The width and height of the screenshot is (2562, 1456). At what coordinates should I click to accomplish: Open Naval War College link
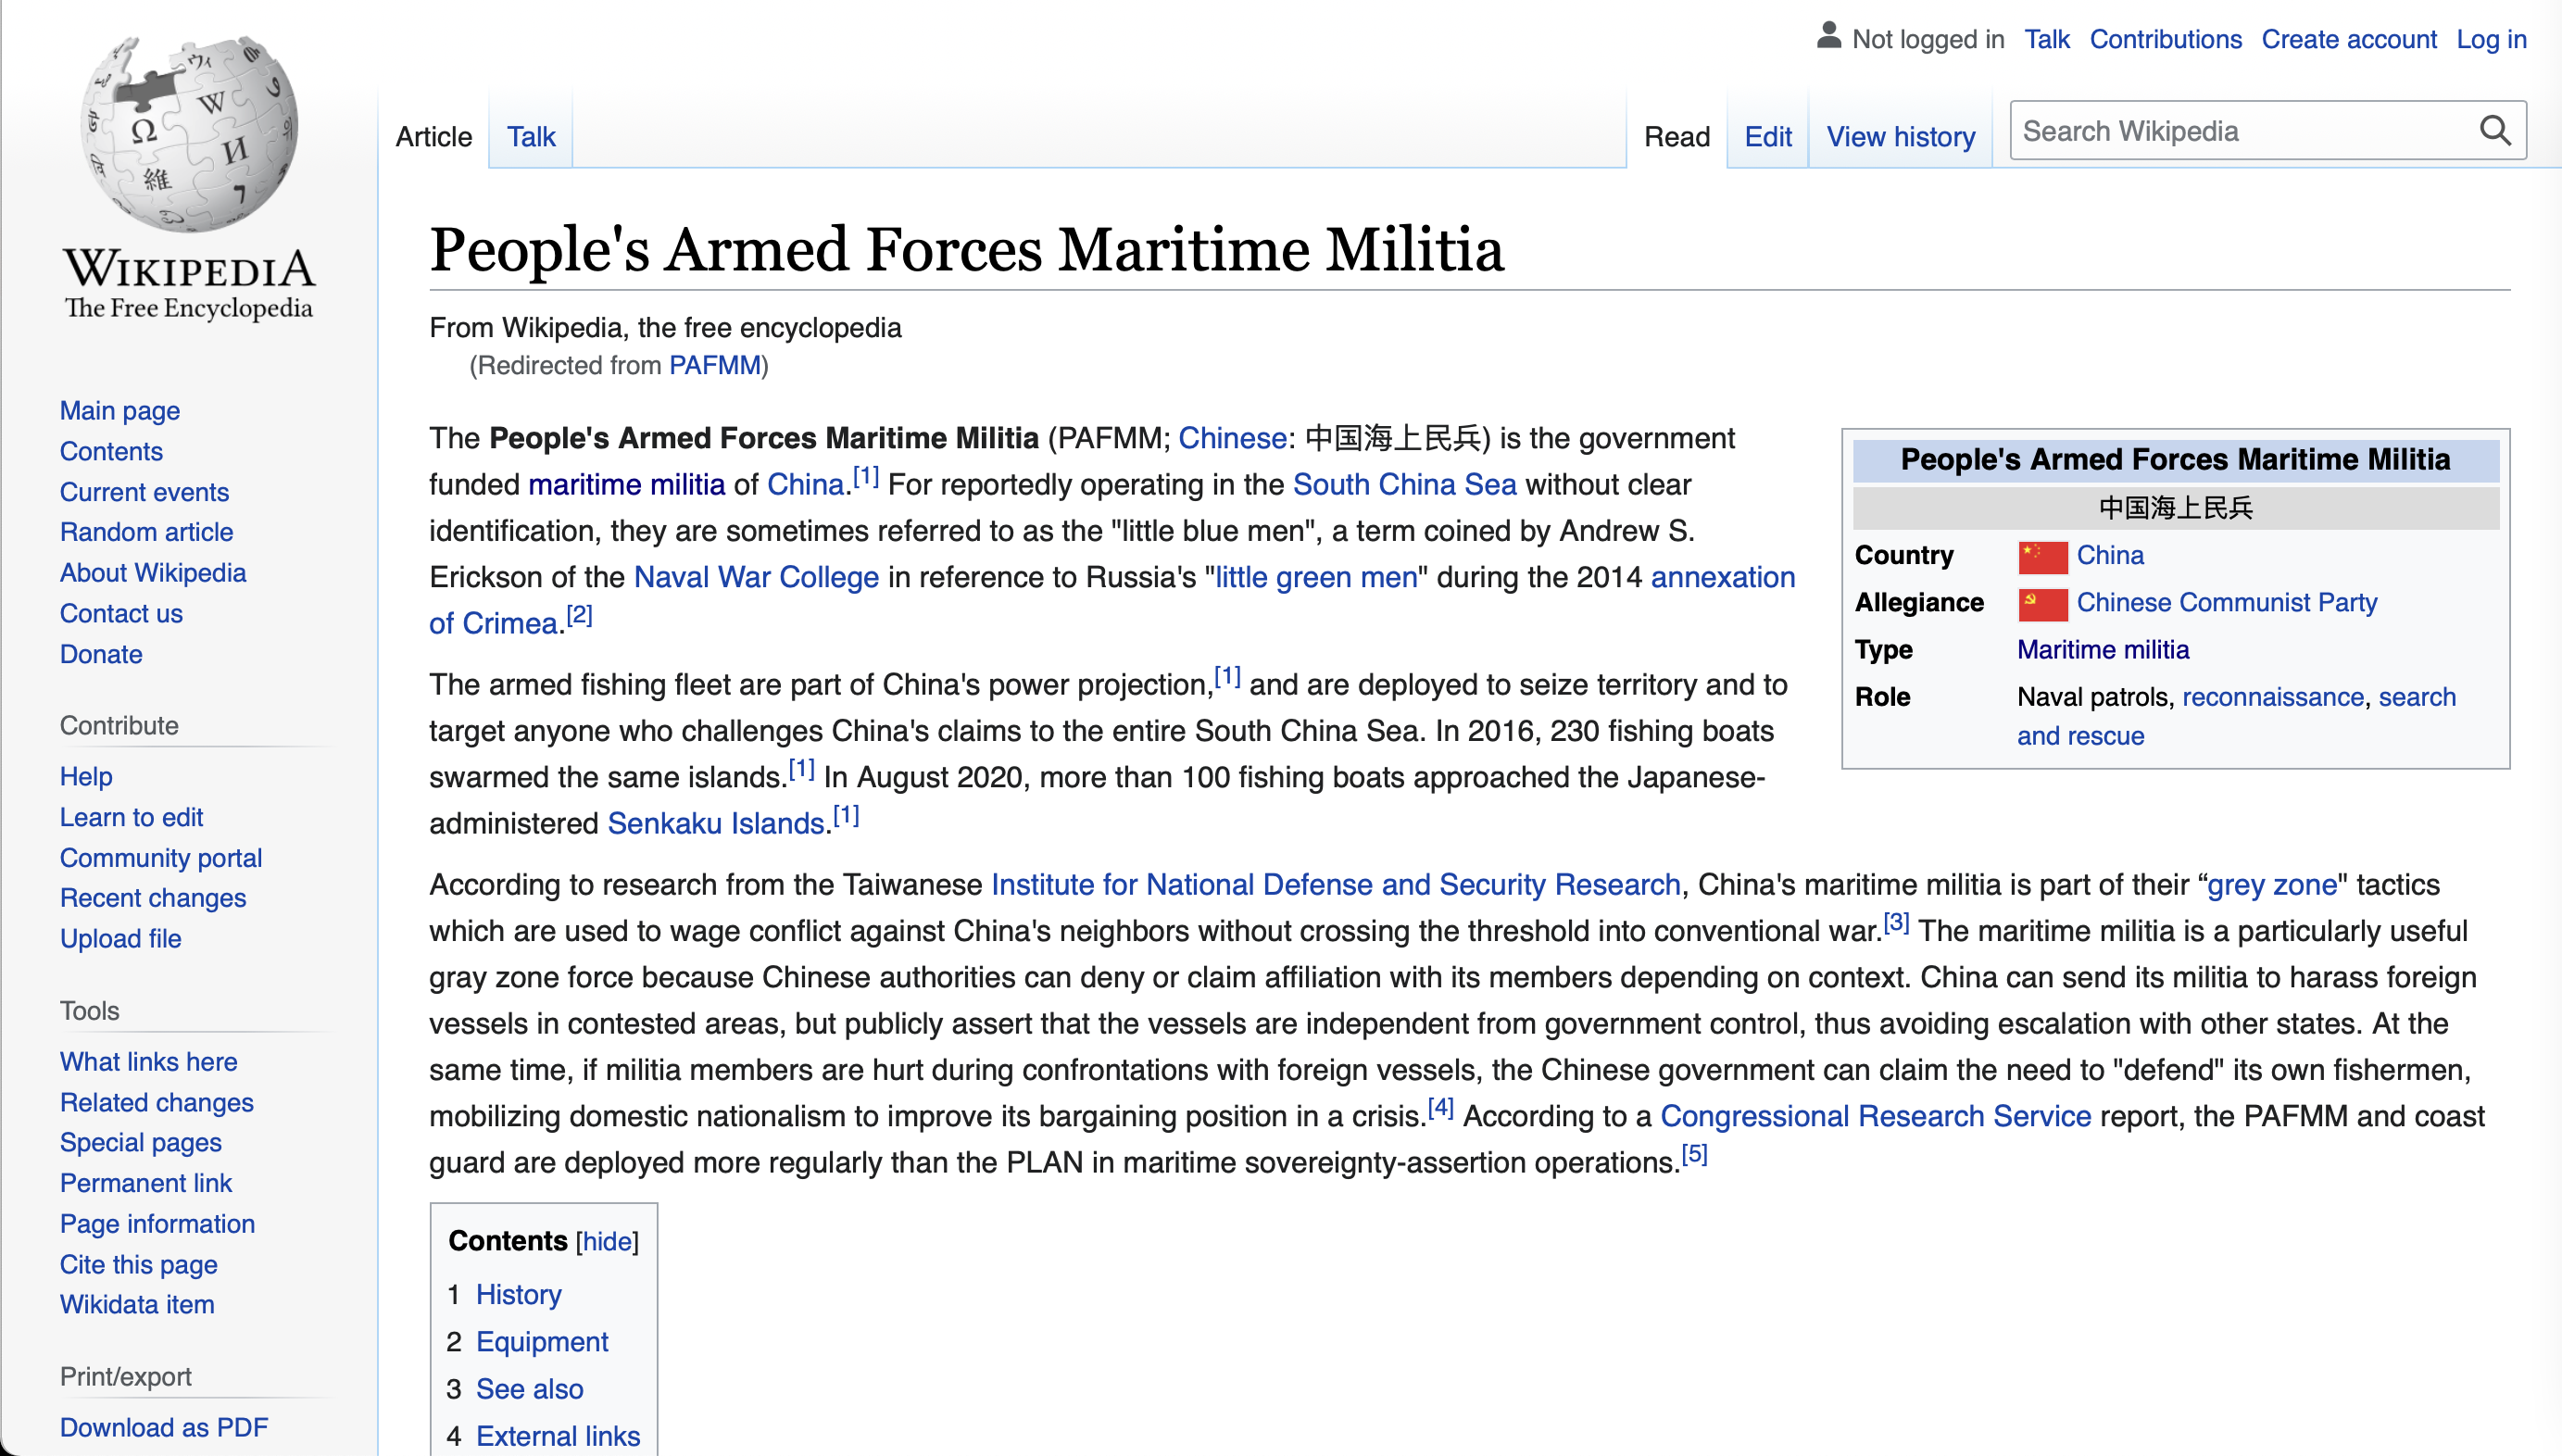point(756,577)
